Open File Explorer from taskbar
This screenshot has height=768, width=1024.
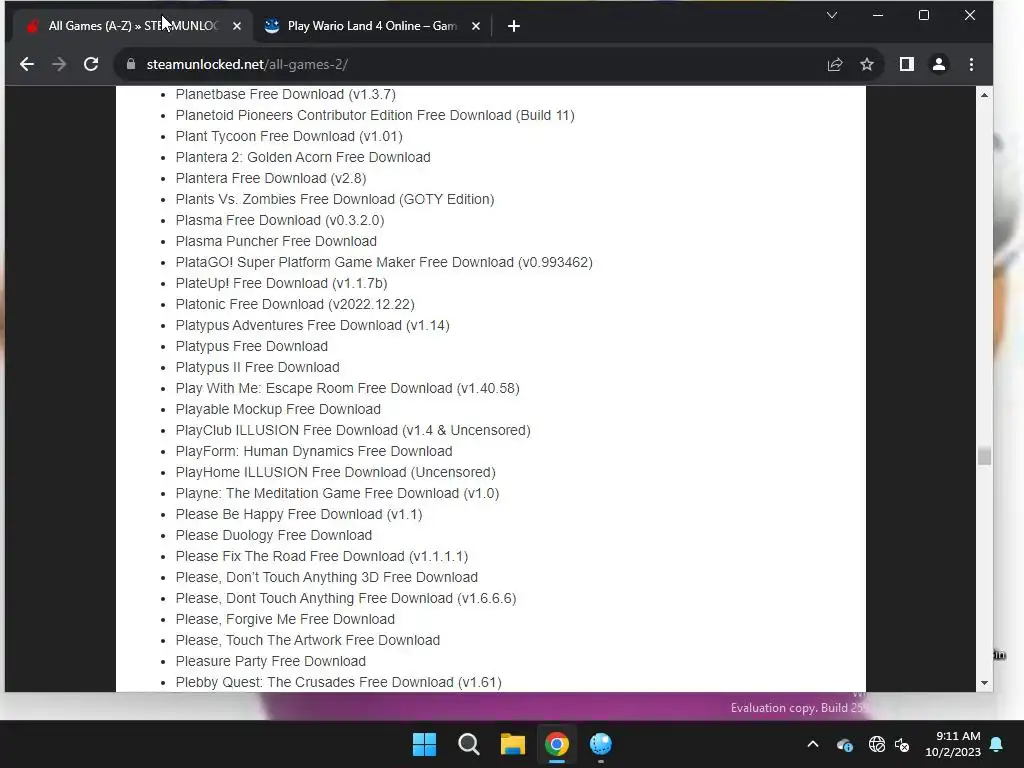[513, 744]
